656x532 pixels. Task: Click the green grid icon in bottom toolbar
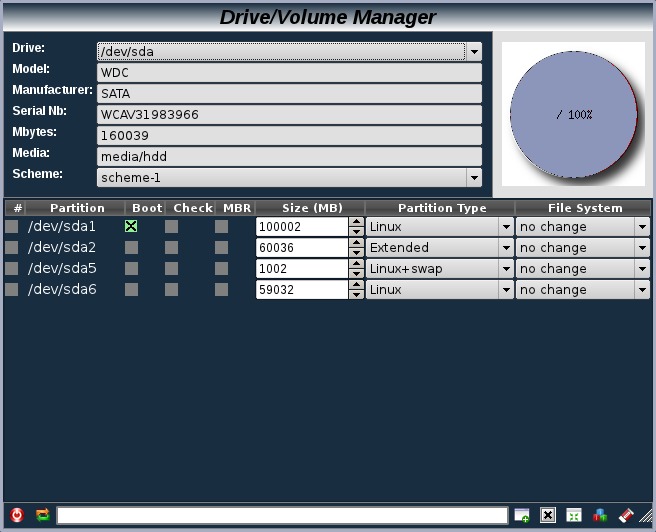click(x=574, y=515)
